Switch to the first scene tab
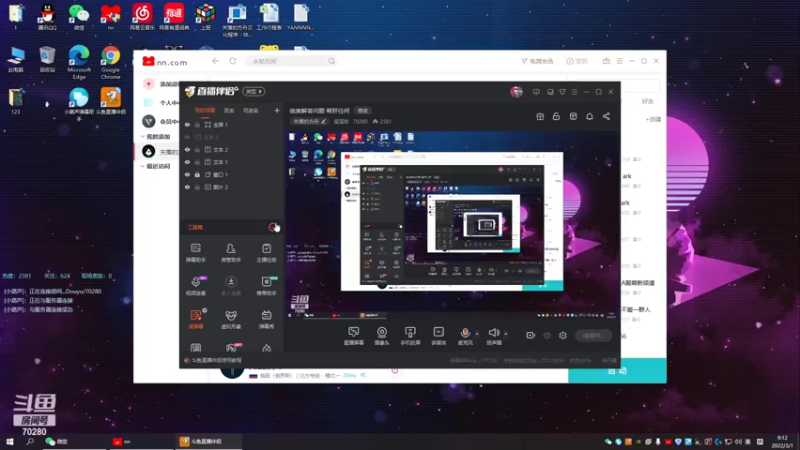 205,110
